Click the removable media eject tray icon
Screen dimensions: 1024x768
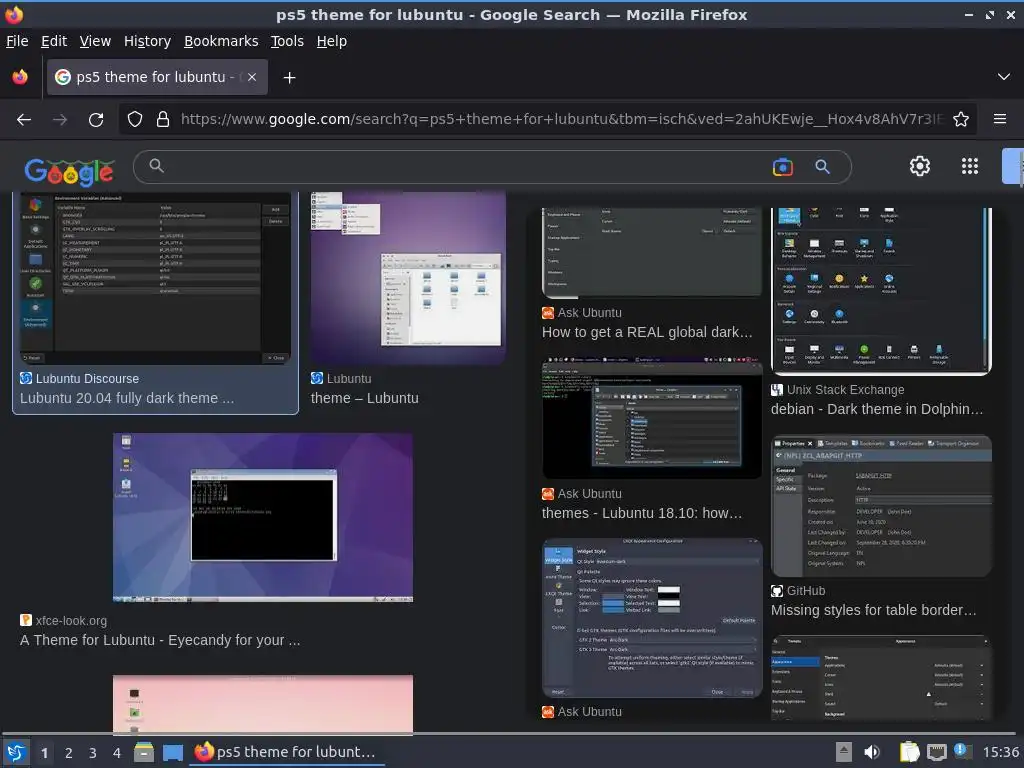(844, 752)
